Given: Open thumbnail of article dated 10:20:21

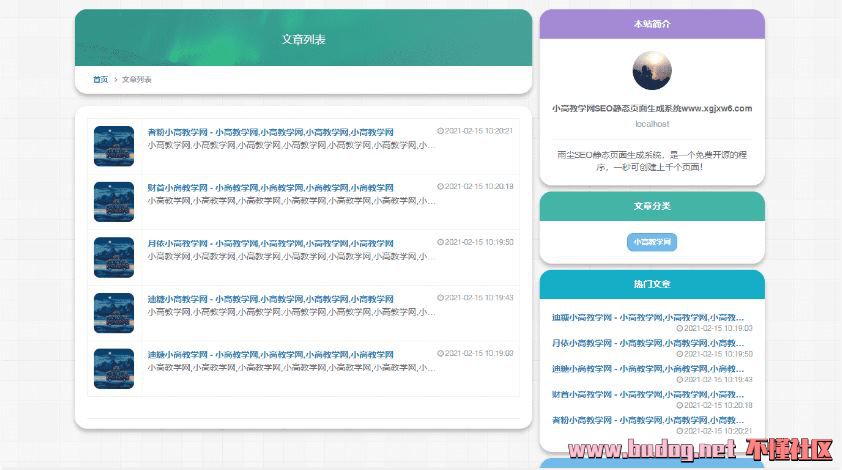Looking at the screenshot, I should pyautogui.click(x=114, y=146).
